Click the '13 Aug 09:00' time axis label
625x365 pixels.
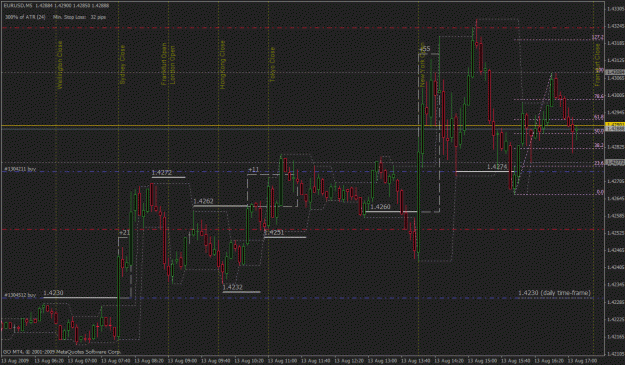pos(182,361)
